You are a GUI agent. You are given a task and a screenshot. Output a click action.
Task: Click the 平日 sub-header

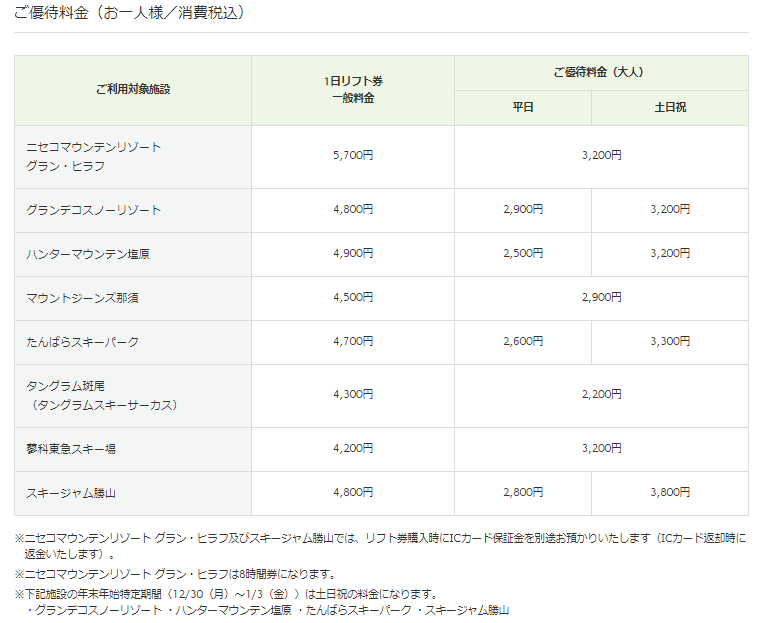[x=523, y=108]
